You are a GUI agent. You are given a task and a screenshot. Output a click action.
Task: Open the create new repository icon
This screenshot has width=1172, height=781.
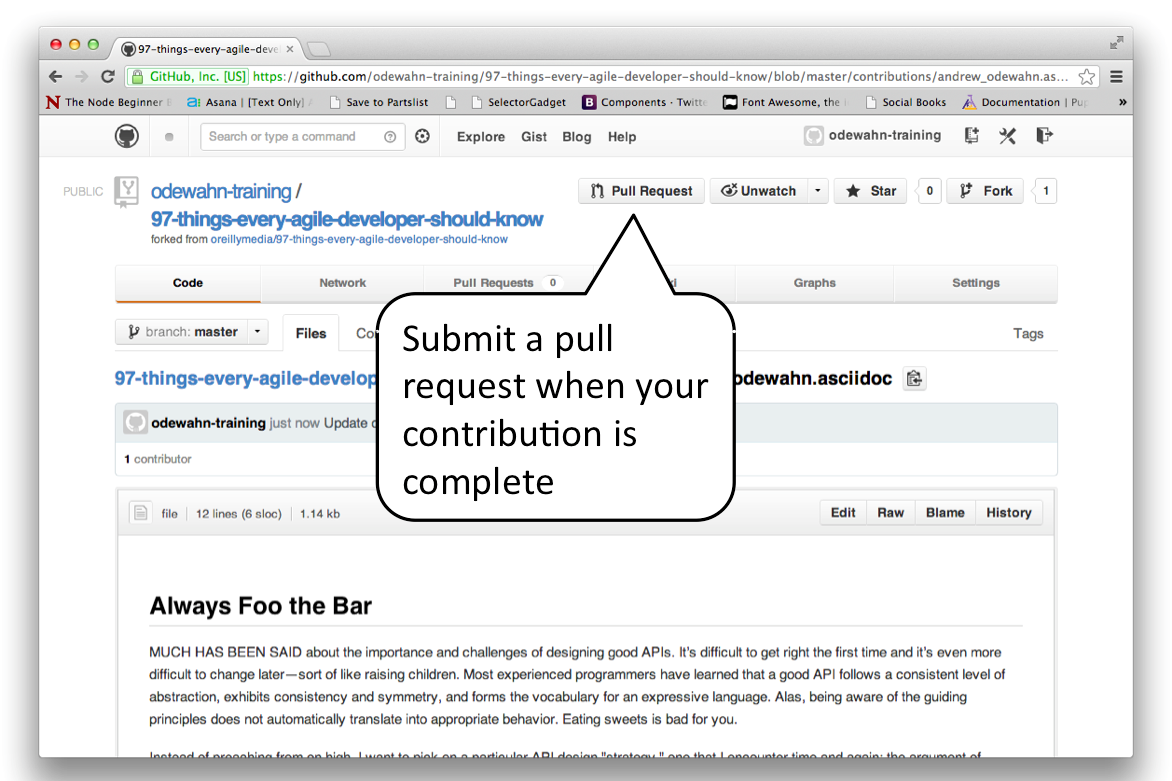(971, 134)
